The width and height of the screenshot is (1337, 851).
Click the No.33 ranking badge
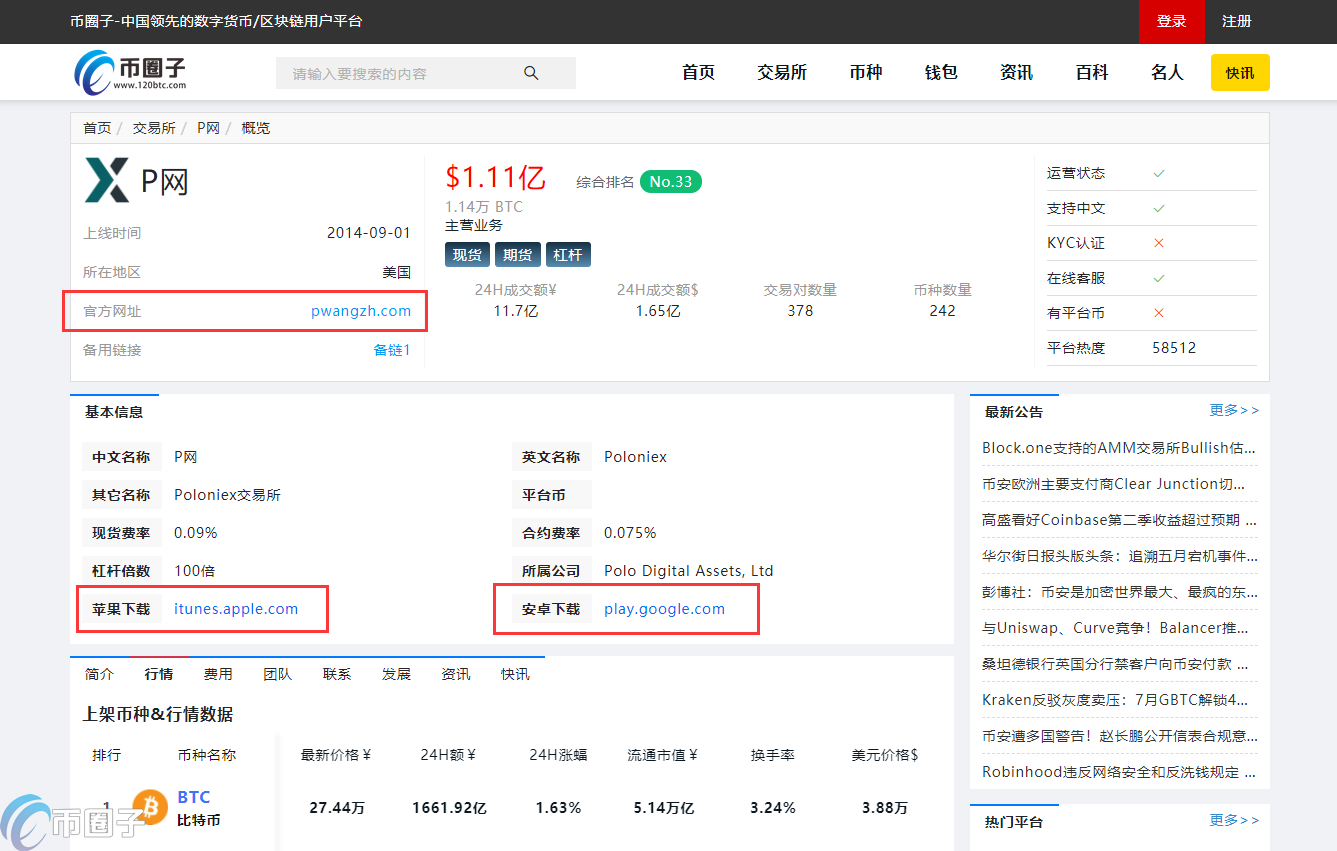tap(671, 182)
